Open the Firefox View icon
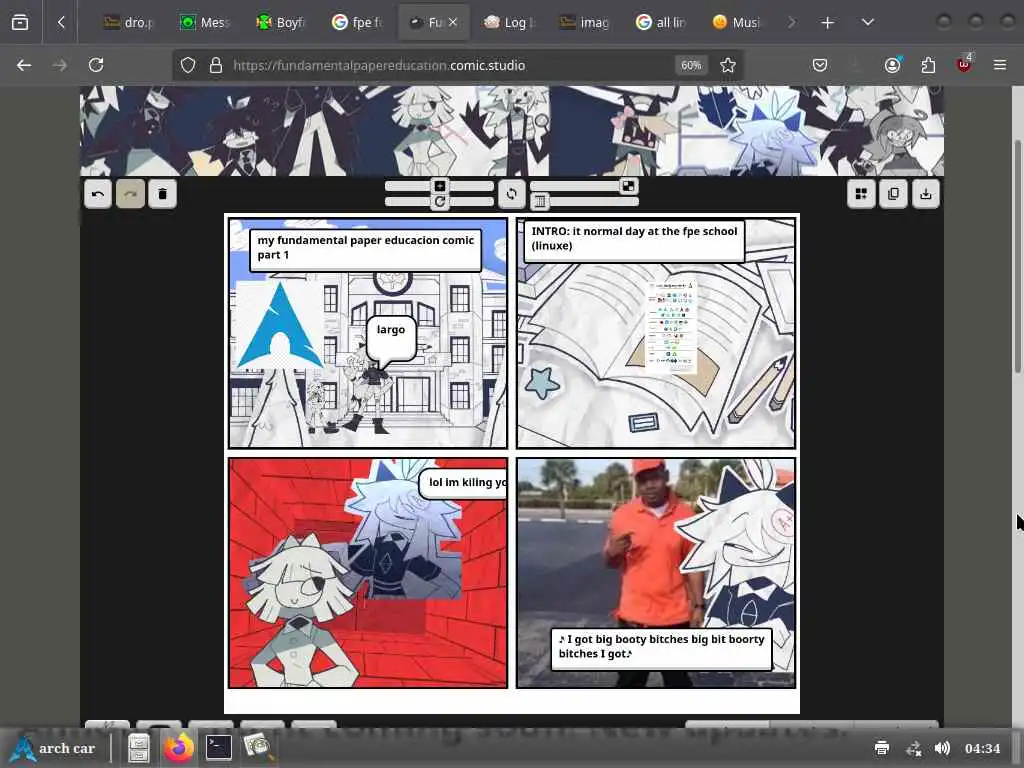1024x768 pixels. (x=20, y=23)
